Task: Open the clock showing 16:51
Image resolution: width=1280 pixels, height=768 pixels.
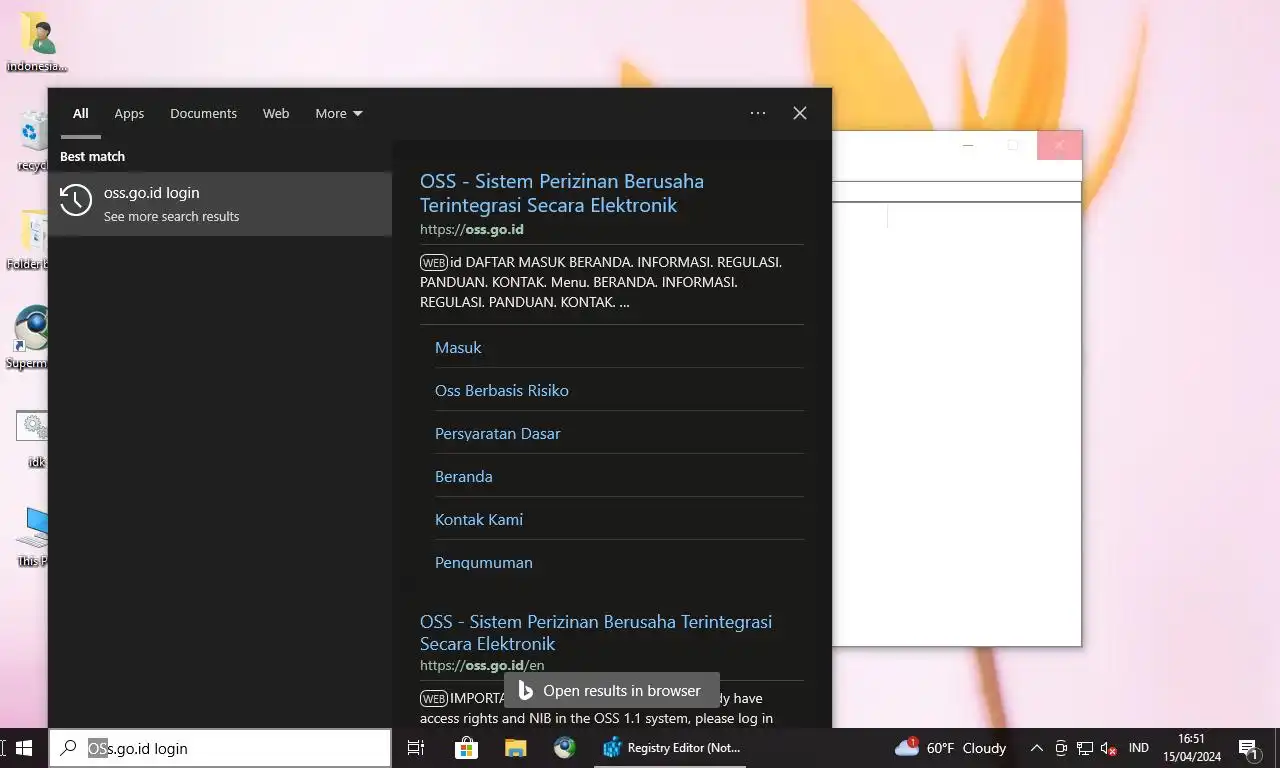Action: [x=1191, y=748]
